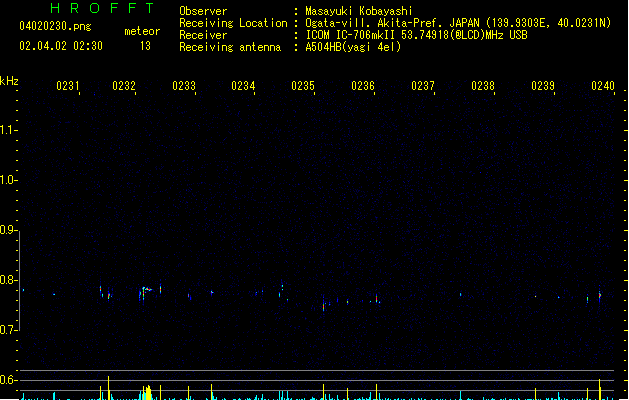The image size is (629, 400).
Task: Click the 0240 time marker
Action: 603,86
